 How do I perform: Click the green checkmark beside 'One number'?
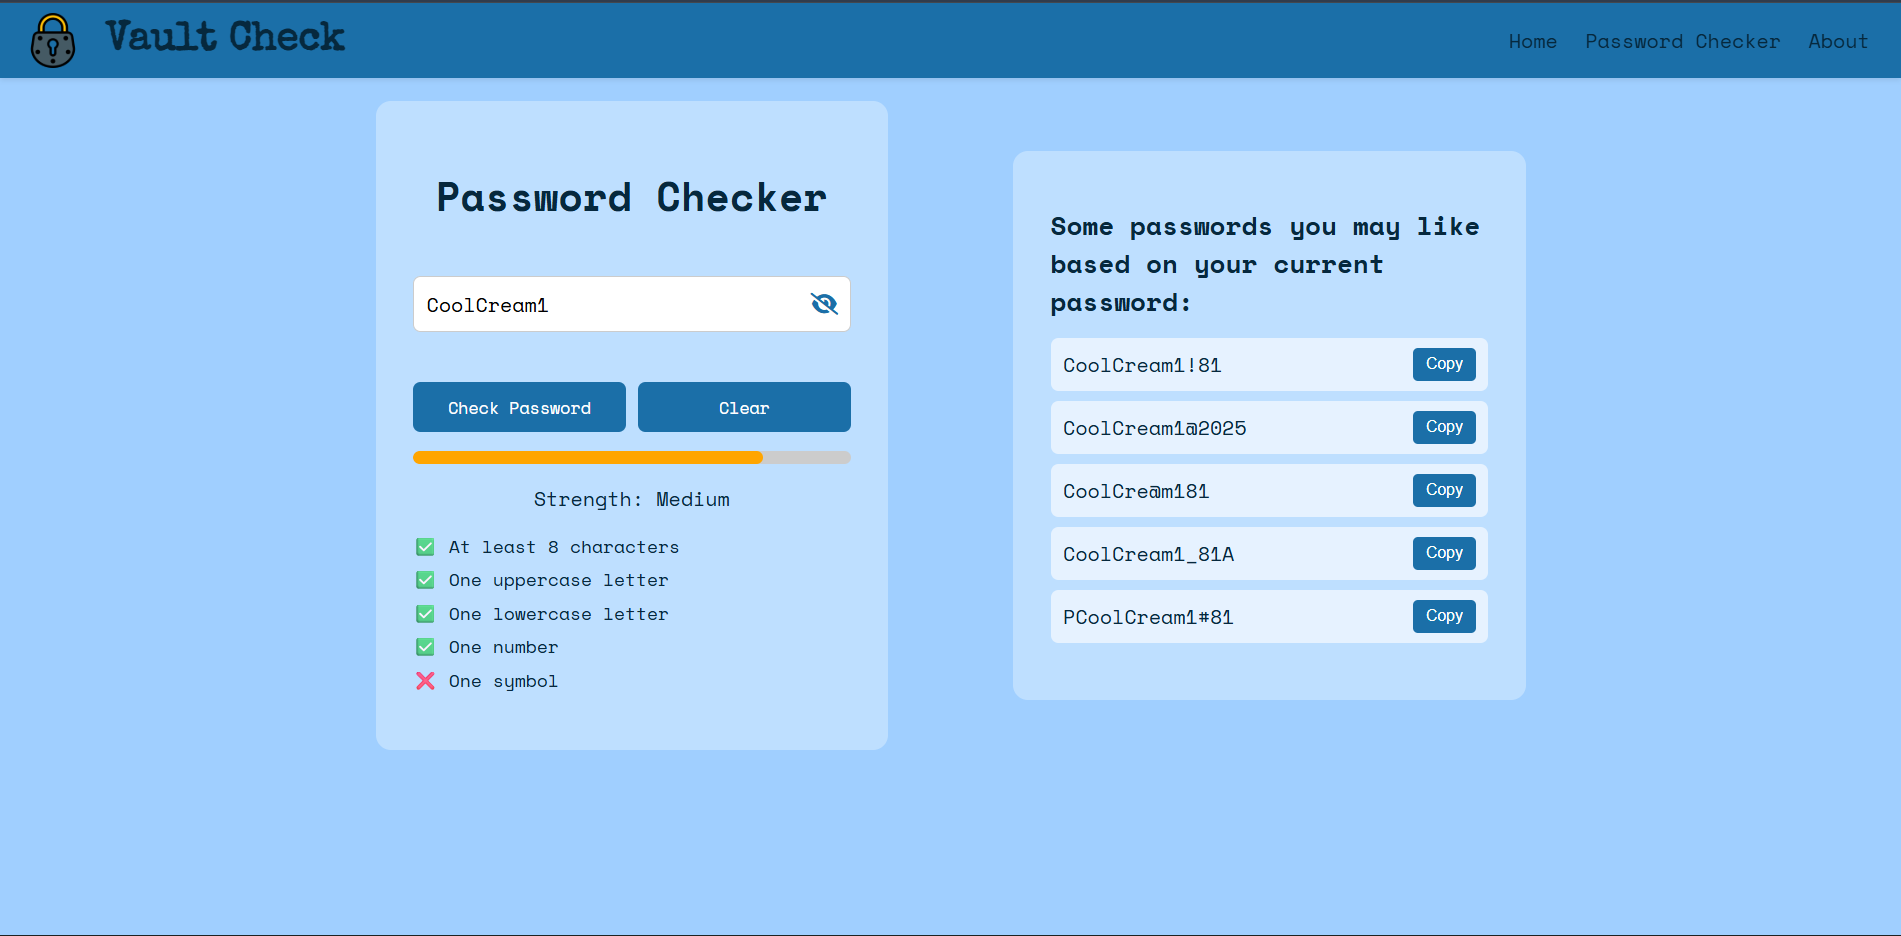[425, 647]
